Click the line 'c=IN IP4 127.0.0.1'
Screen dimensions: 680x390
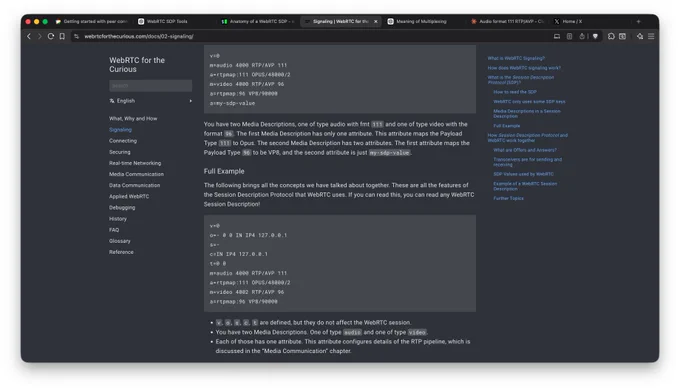(239, 254)
